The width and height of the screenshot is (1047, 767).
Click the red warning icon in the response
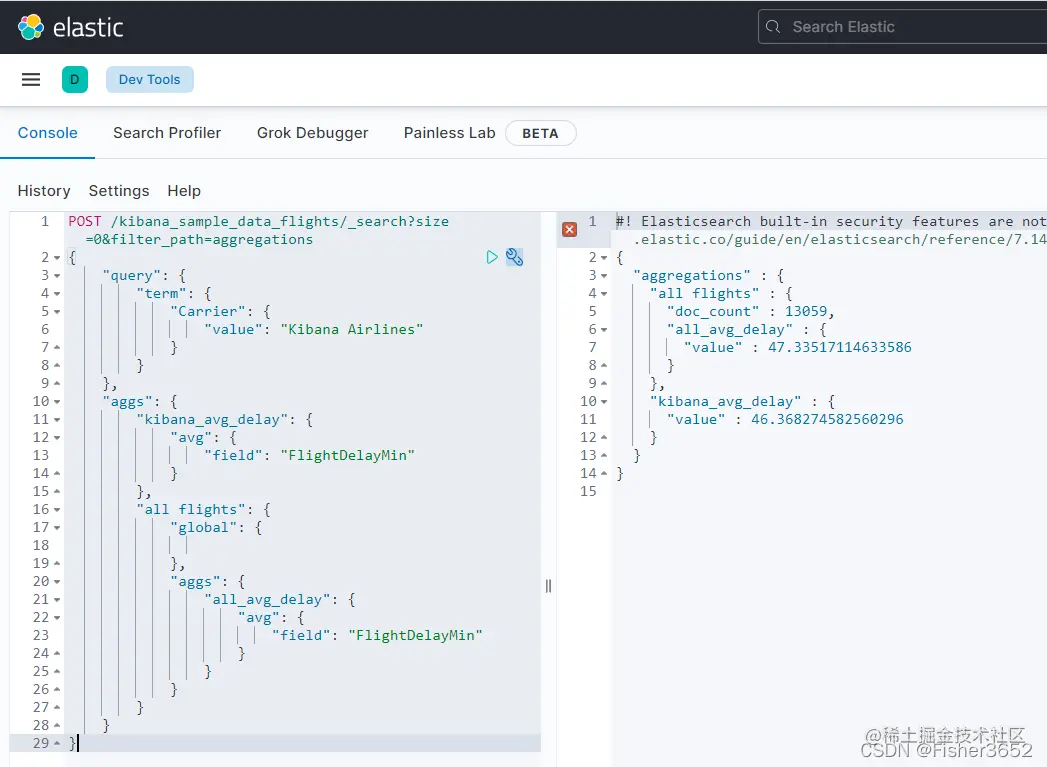[570, 230]
